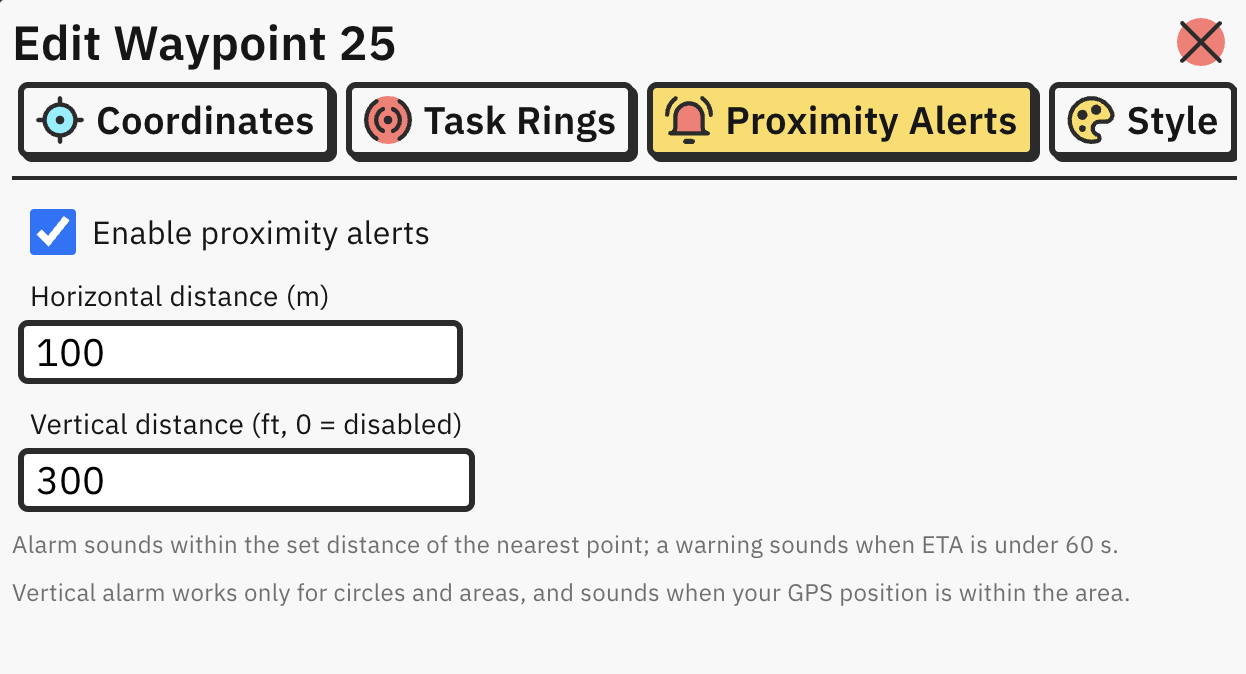Switch to the Coordinates tab
This screenshot has width=1246, height=674.
coord(176,122)
